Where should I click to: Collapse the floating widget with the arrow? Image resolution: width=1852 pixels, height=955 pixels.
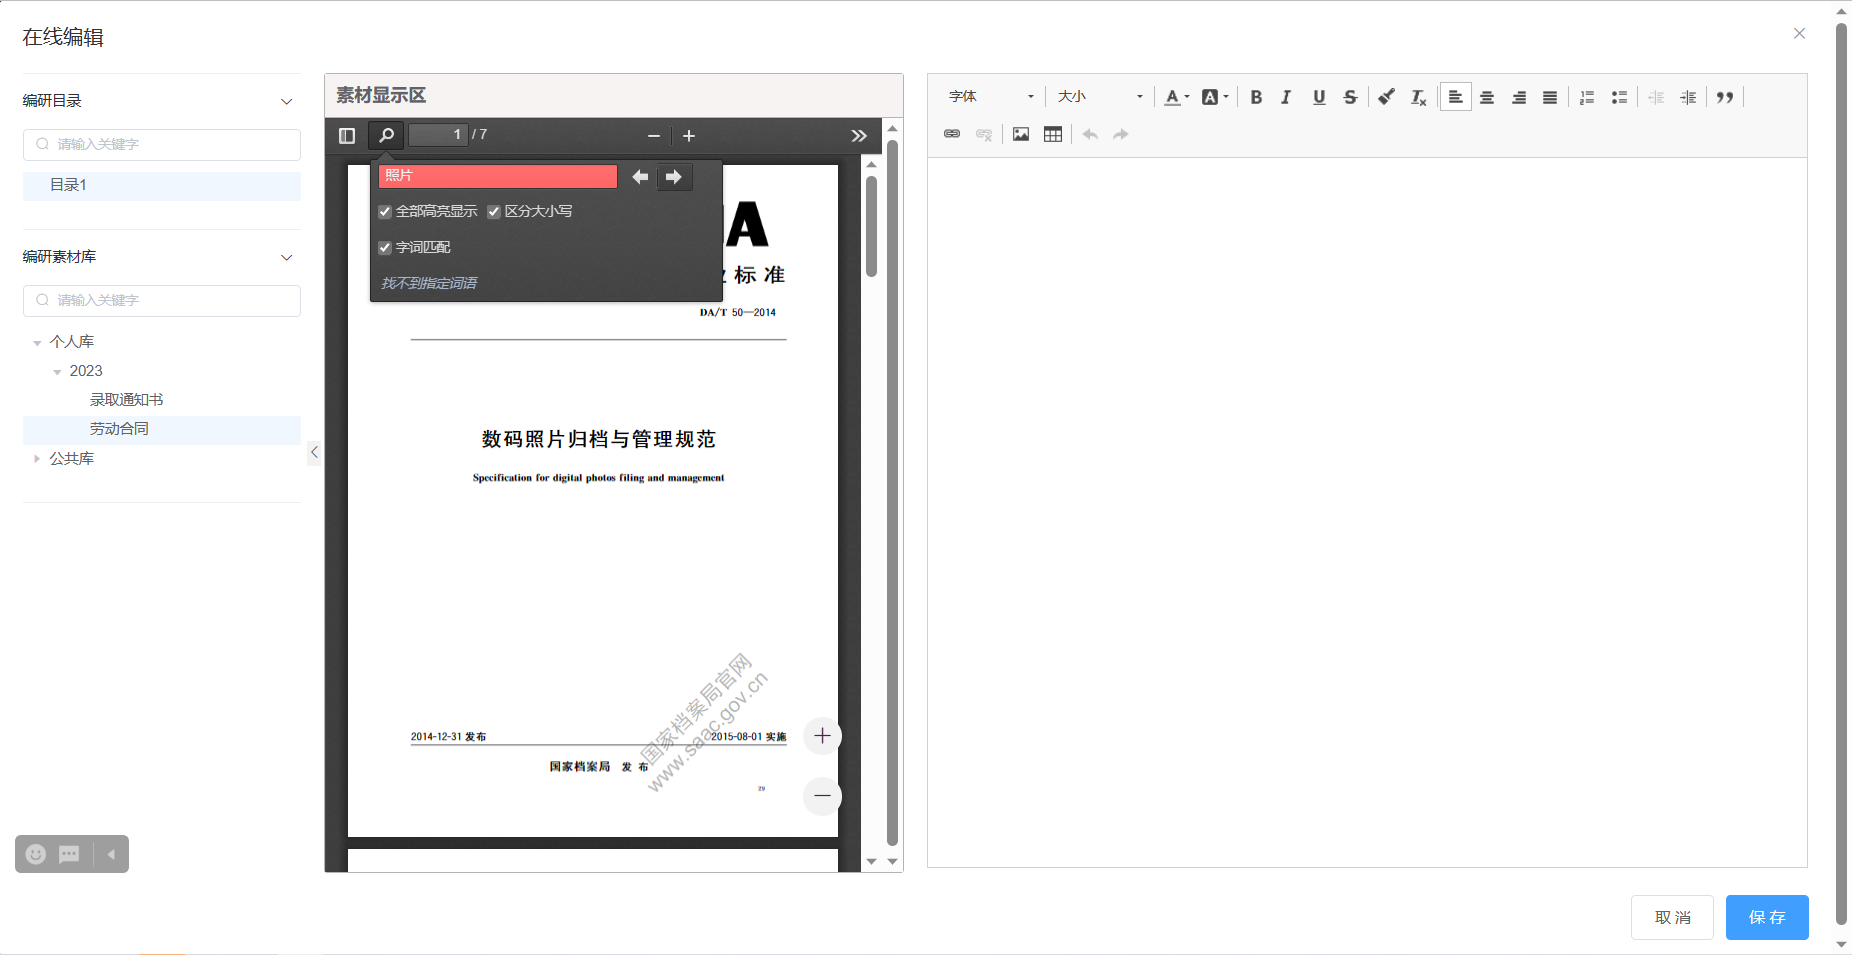(111, 854)
